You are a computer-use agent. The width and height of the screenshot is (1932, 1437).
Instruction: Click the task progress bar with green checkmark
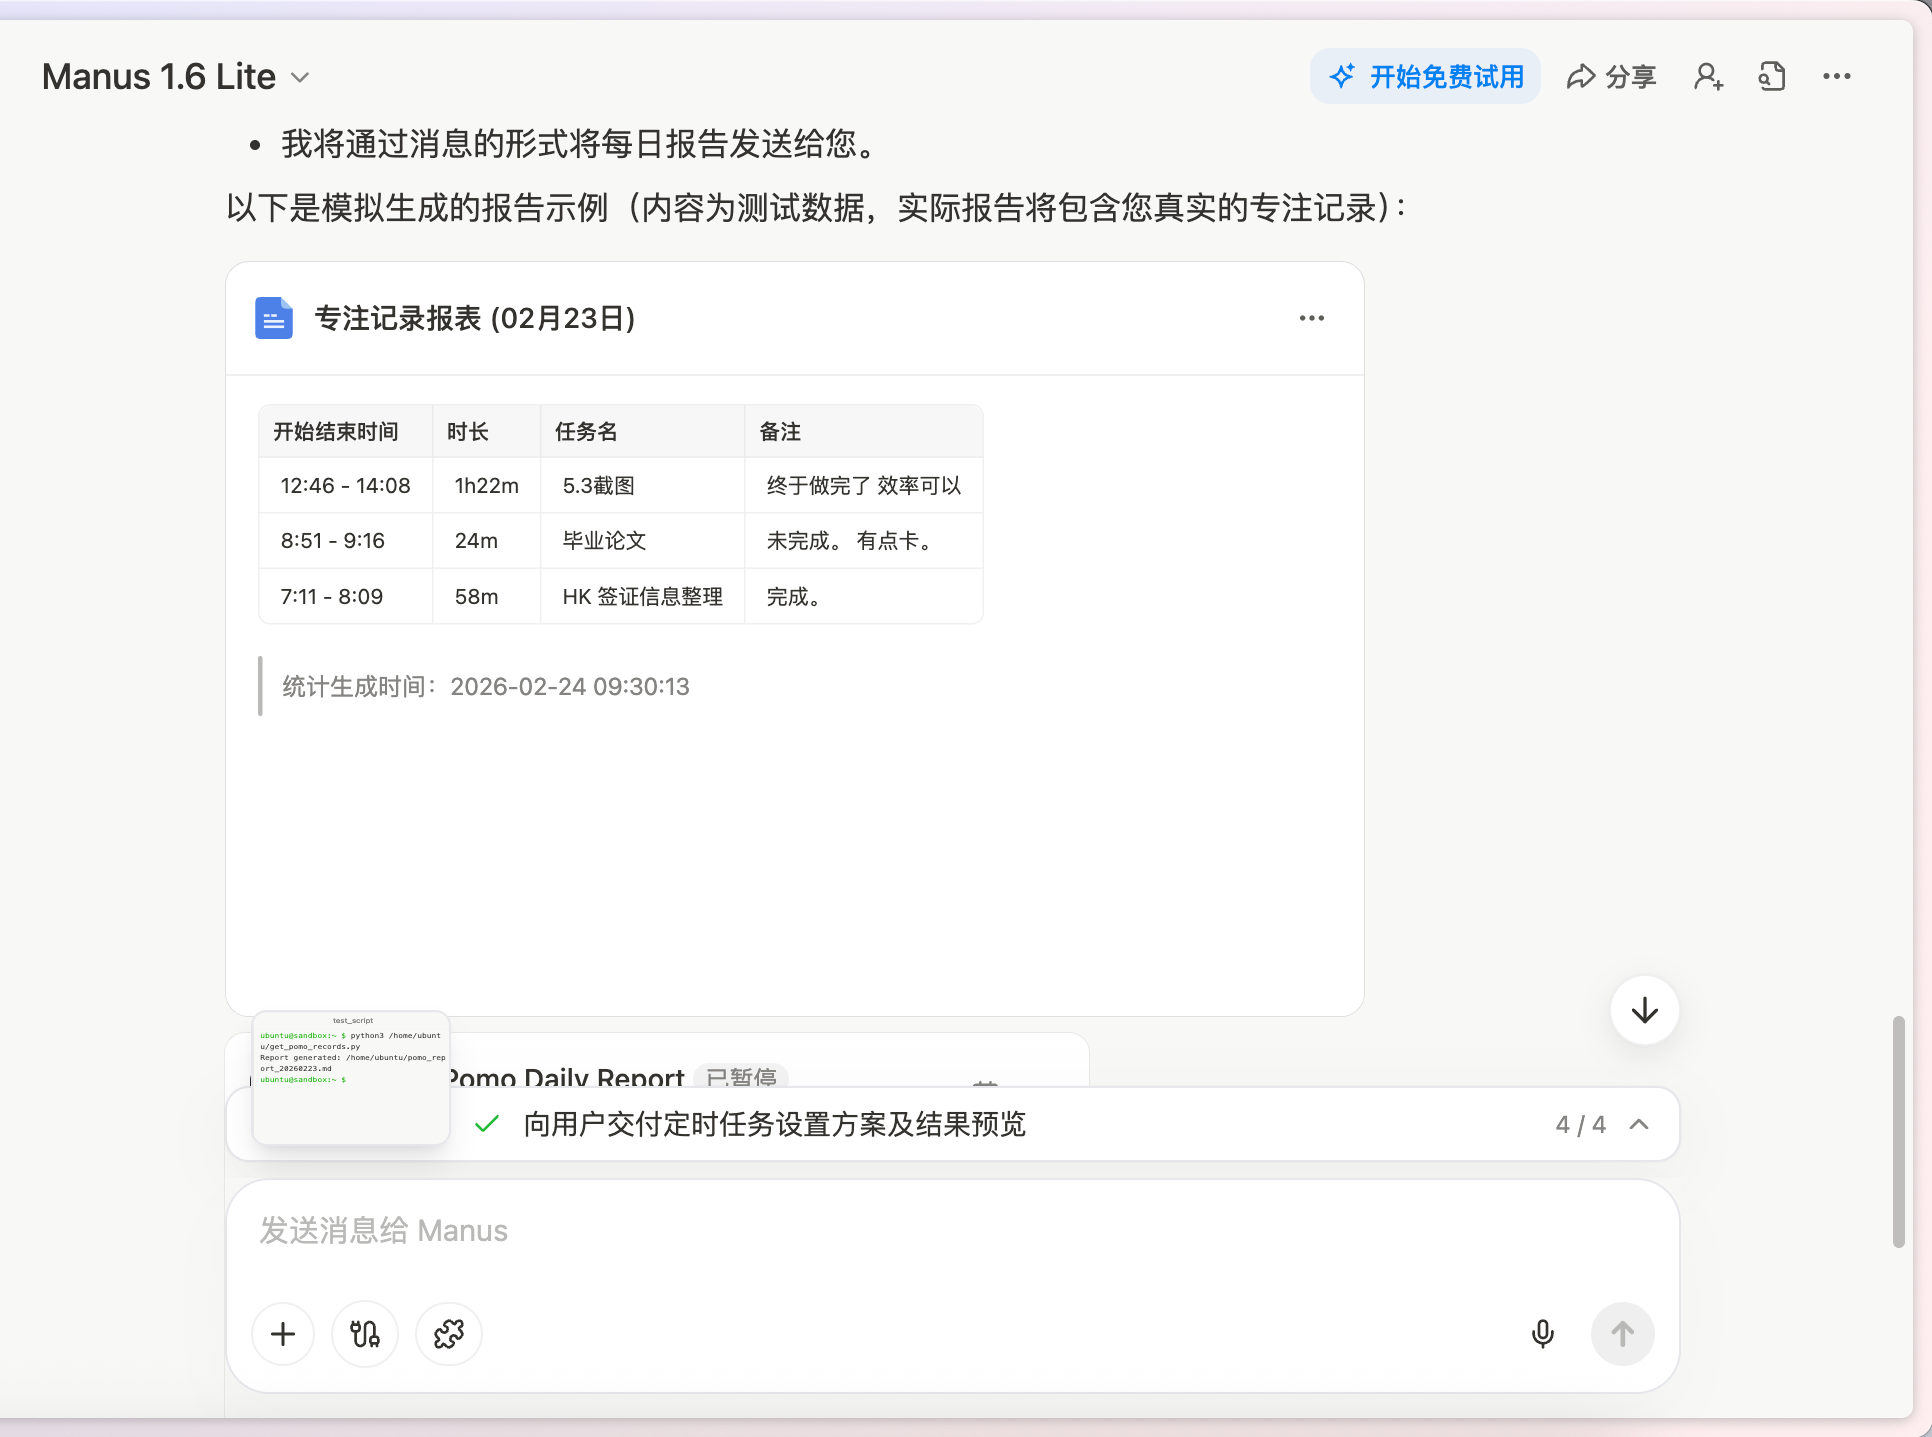774,1124
